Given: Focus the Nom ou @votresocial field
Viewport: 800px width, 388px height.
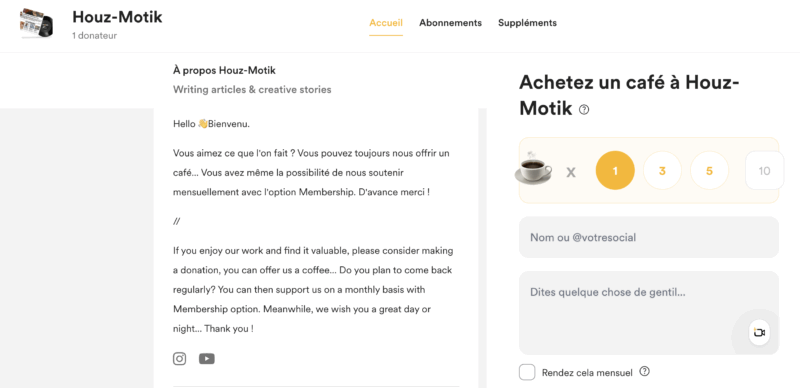Looking at the screenshot, I should point(649,237).
